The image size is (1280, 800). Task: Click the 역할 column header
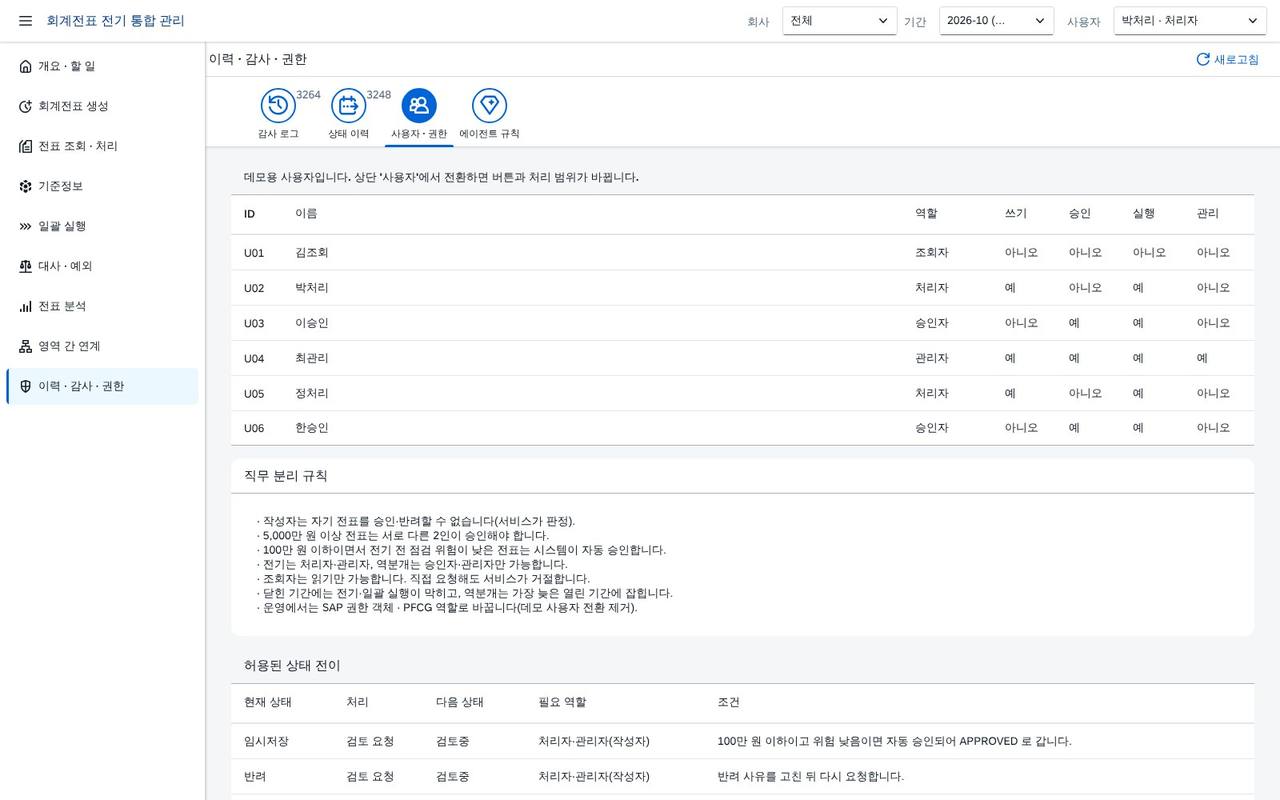[926, 213]
